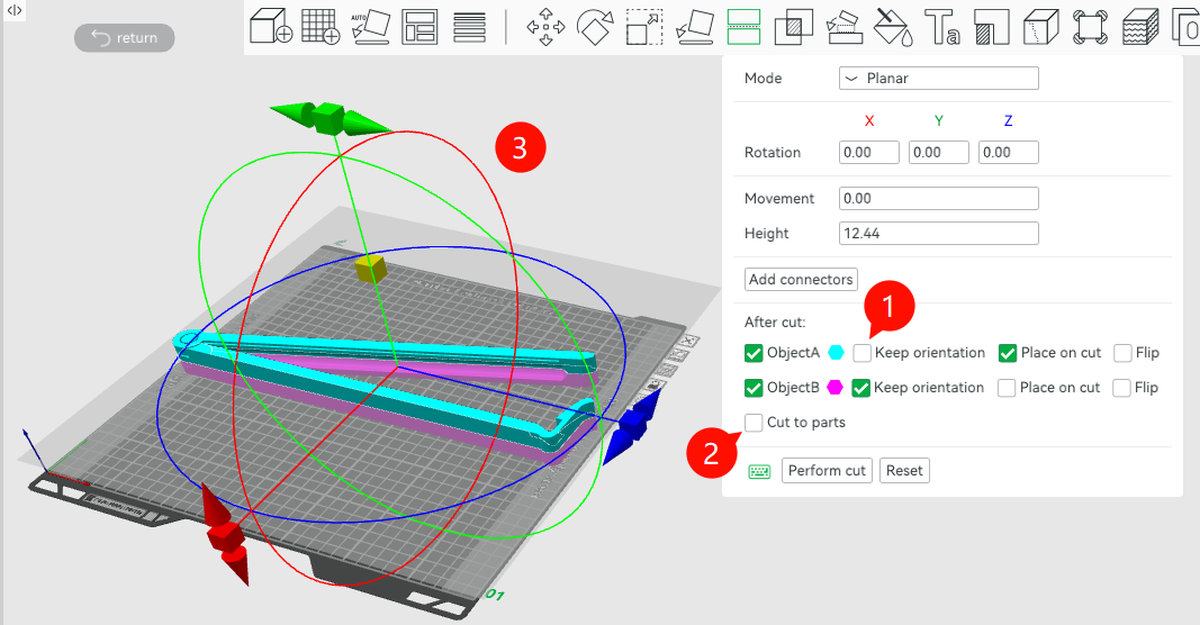Screen dimensions: 1200x625
Task: Click the square with corner brackets icon
Action: click(1091, 26)
